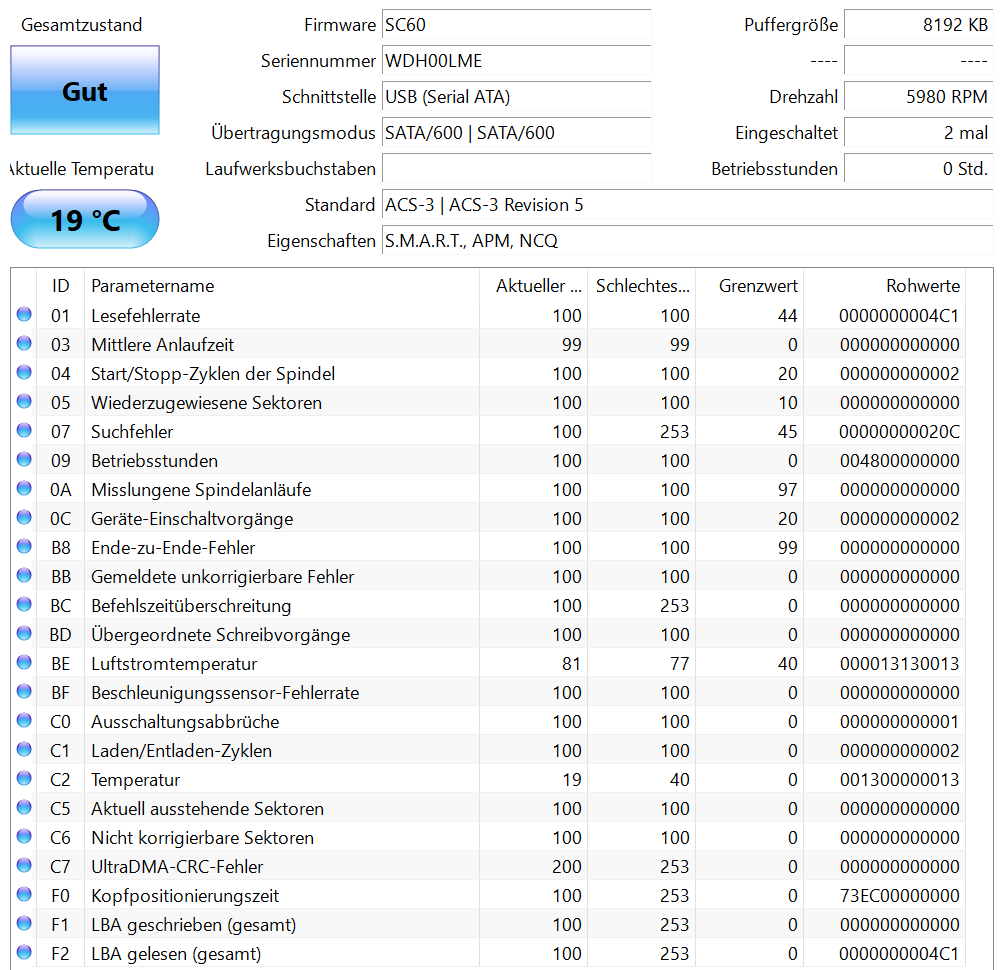Image resolution: width=1000 pixels, height=970 pixels.
Task: Select ID cell F2
Action: point(61,954)
